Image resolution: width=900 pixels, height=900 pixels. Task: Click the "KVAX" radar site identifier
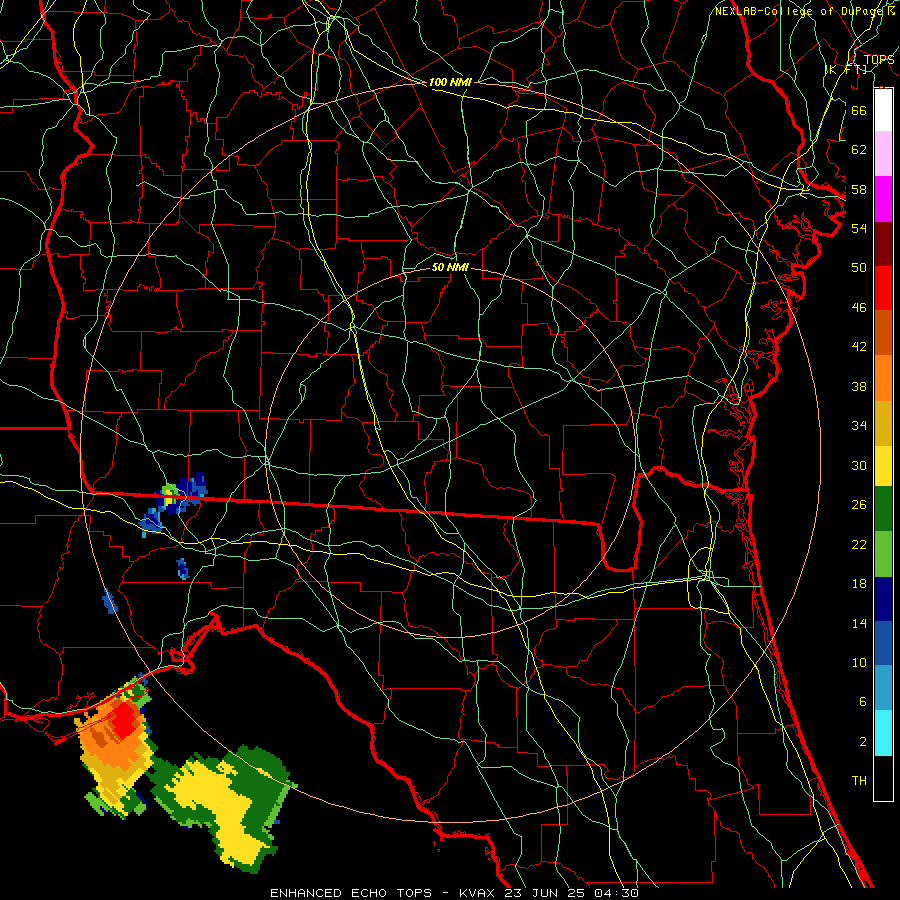[478, 893]
